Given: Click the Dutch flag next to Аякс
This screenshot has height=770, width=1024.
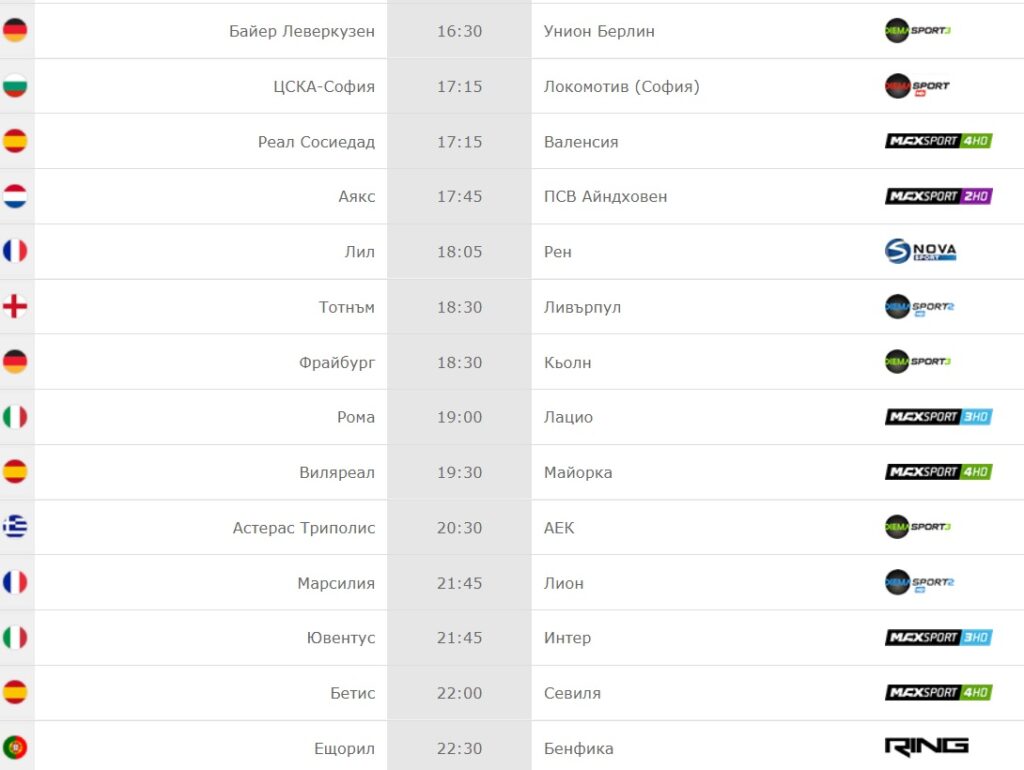Looking at the screenshot, I should point(15,197).
